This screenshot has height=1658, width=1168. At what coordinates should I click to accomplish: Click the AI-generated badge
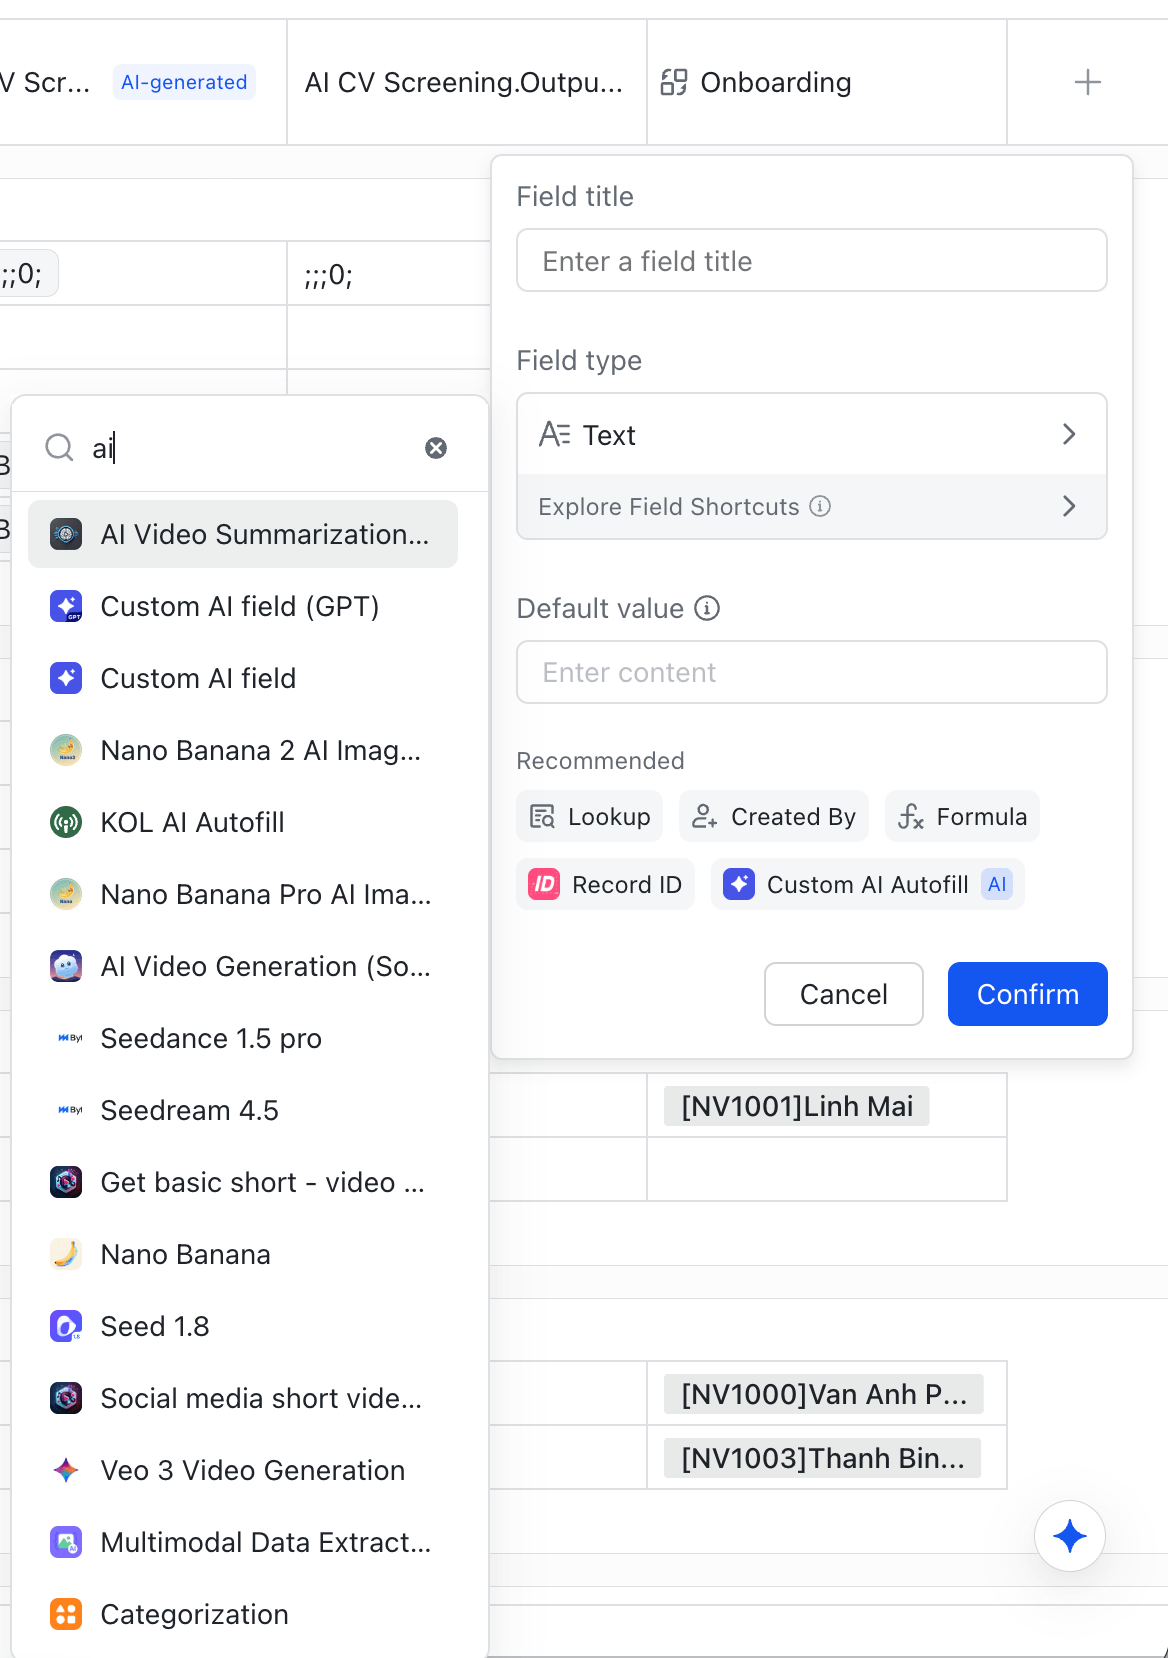(184, 82)
